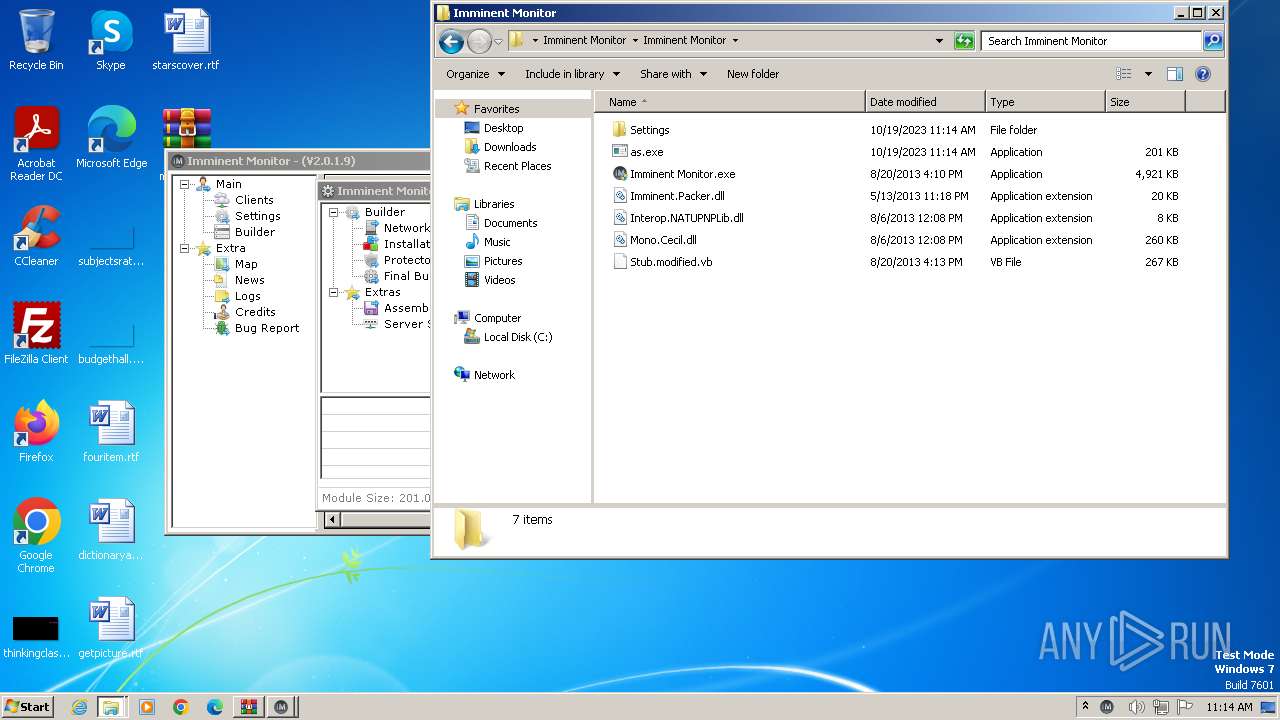1280x720 pixels.
Task: Select the Skype desktop shortcut
Action: coord(111,40)
